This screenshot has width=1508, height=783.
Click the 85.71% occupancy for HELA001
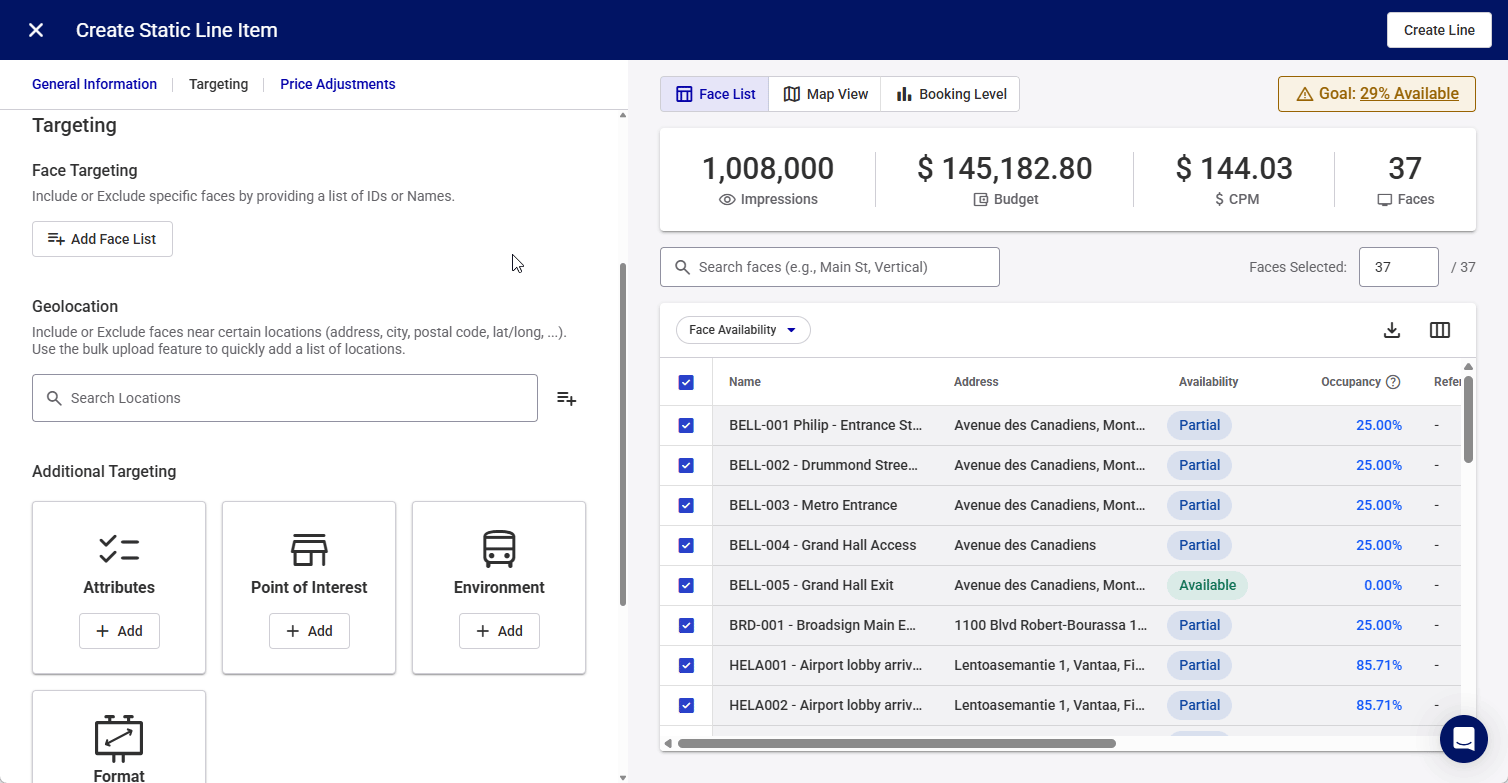(1379, 665)
